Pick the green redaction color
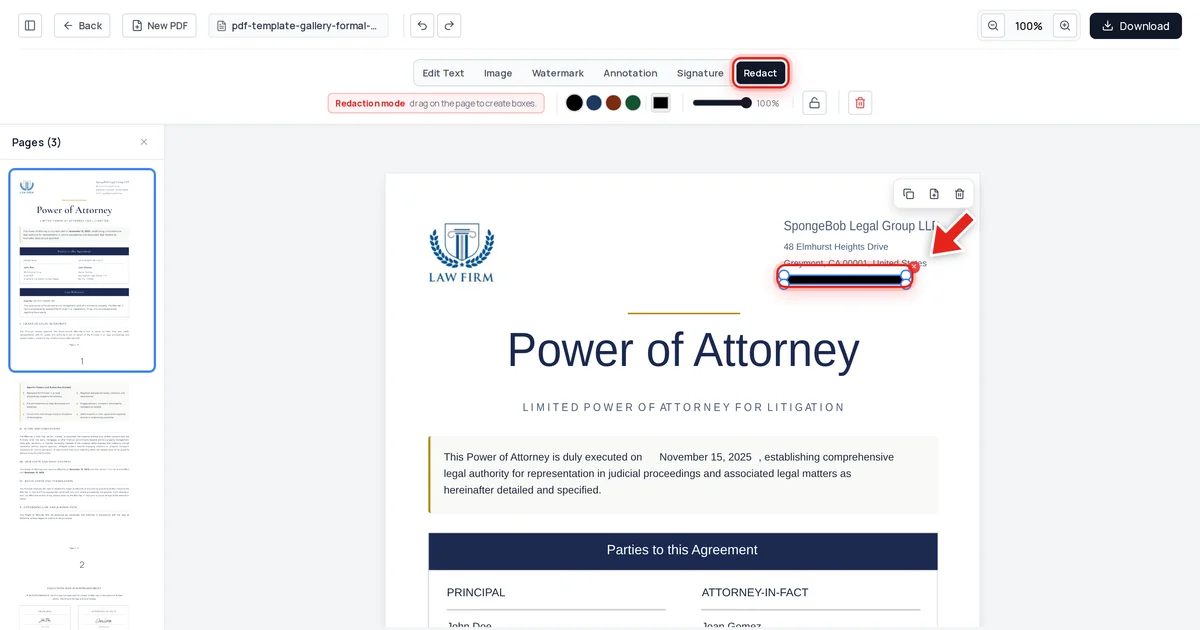The height and width of the screenshot is (630, 1200). click(x=633, y=103)
